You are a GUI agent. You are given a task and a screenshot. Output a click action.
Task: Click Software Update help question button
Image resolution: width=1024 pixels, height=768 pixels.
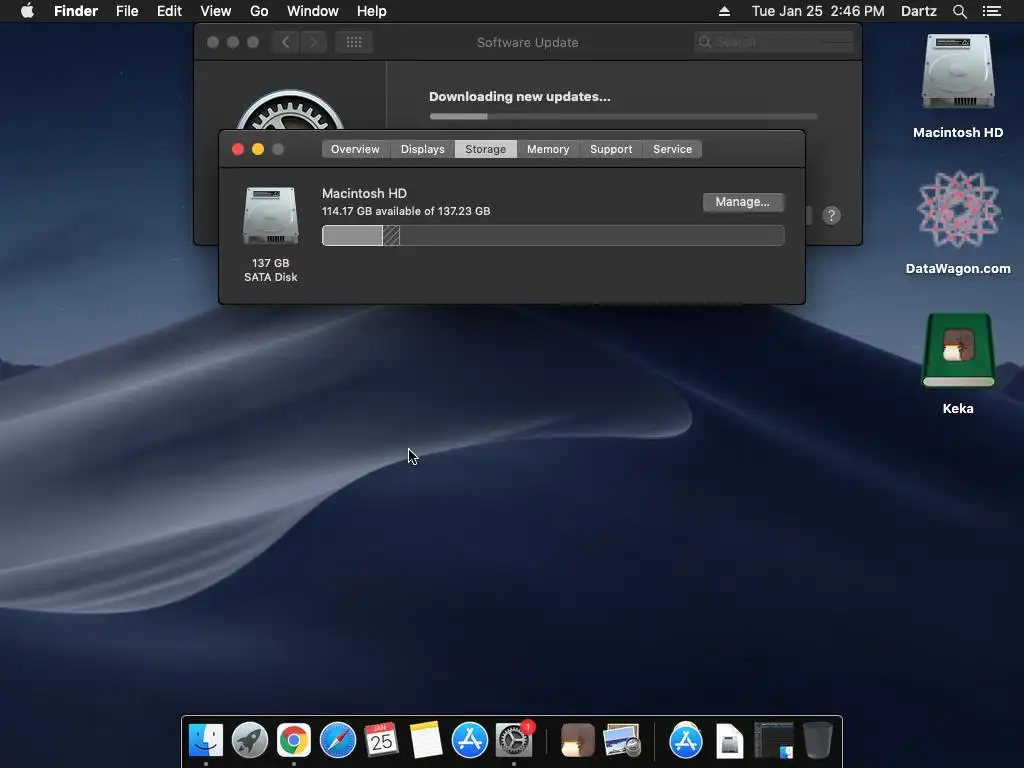[x=831, y=216]
